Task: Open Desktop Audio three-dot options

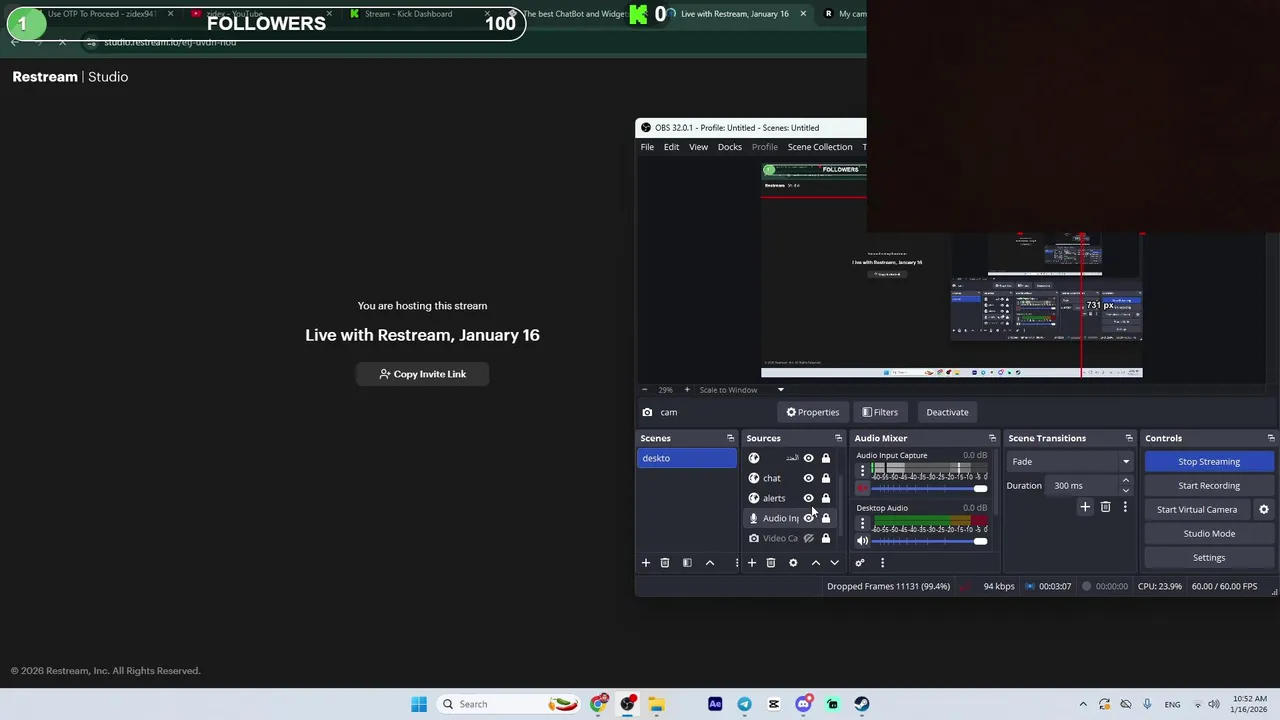Action: point(862,523)
